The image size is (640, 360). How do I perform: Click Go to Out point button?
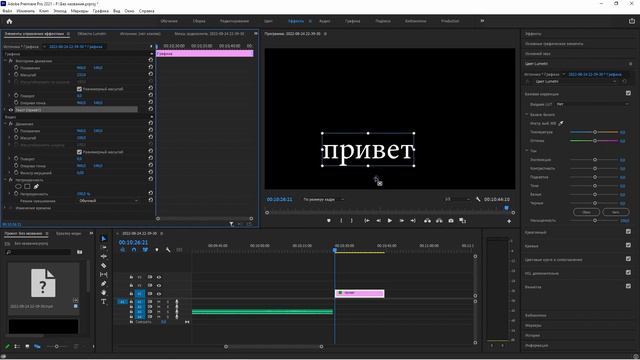pyautogui.click(x=413, y=221)
